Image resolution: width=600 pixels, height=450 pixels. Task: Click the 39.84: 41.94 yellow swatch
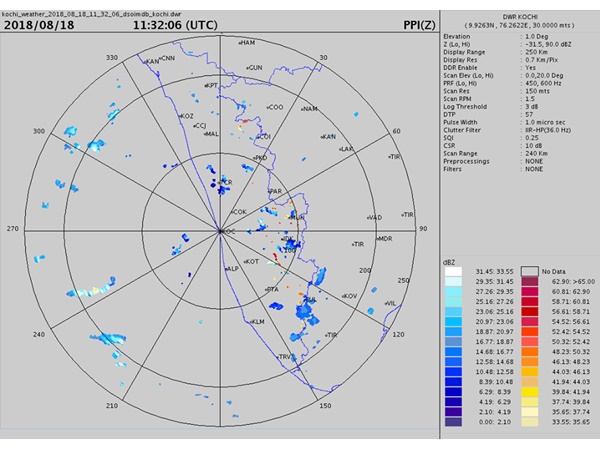(530, 392)
